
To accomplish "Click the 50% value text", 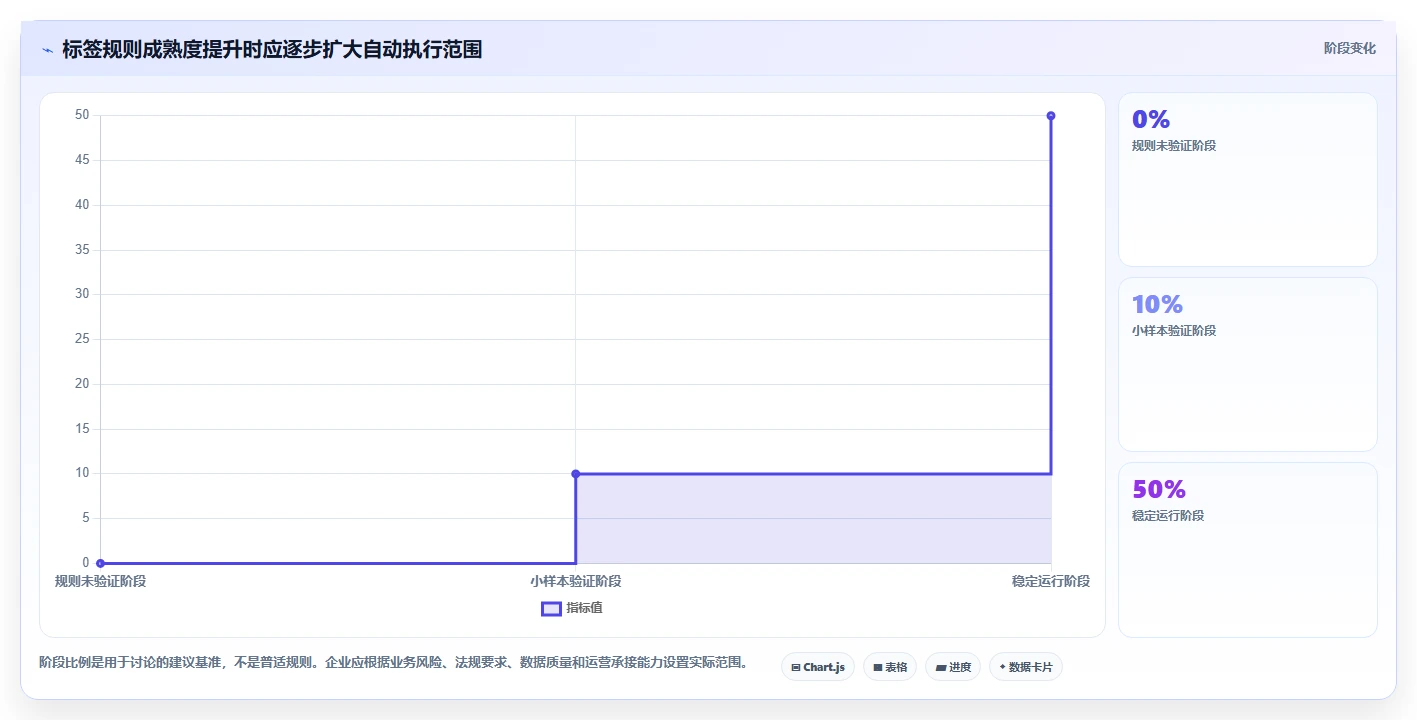I will [1159, 489].
